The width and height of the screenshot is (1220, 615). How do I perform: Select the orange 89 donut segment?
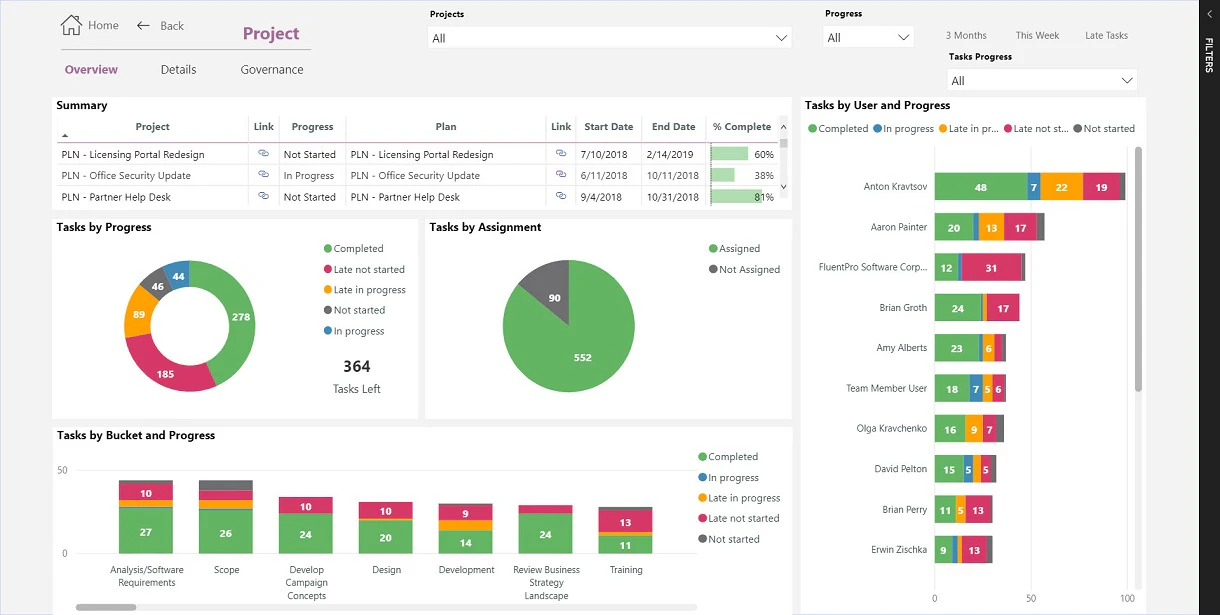[138, 314]
